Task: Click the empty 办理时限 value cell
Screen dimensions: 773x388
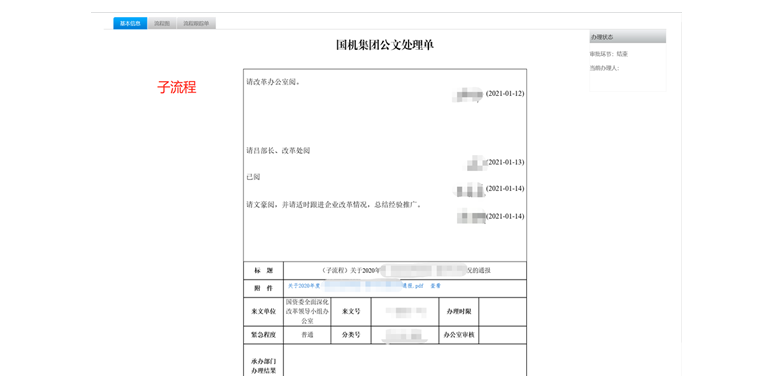Action: pos(502,312)
